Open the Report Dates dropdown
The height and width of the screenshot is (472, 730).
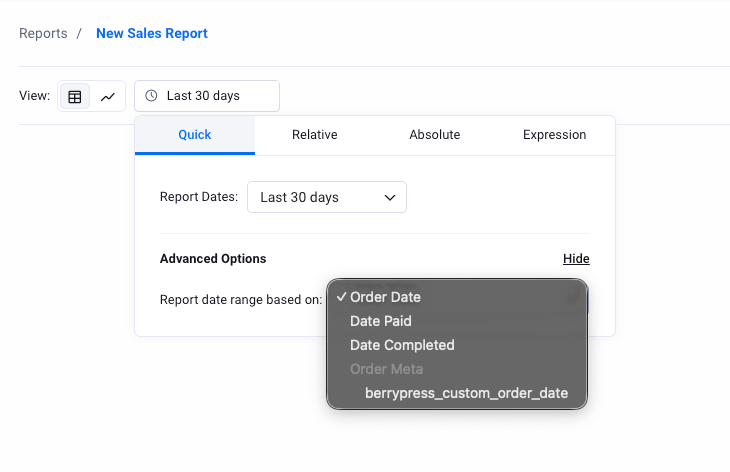pyautogui.click(x=327, y=197)
